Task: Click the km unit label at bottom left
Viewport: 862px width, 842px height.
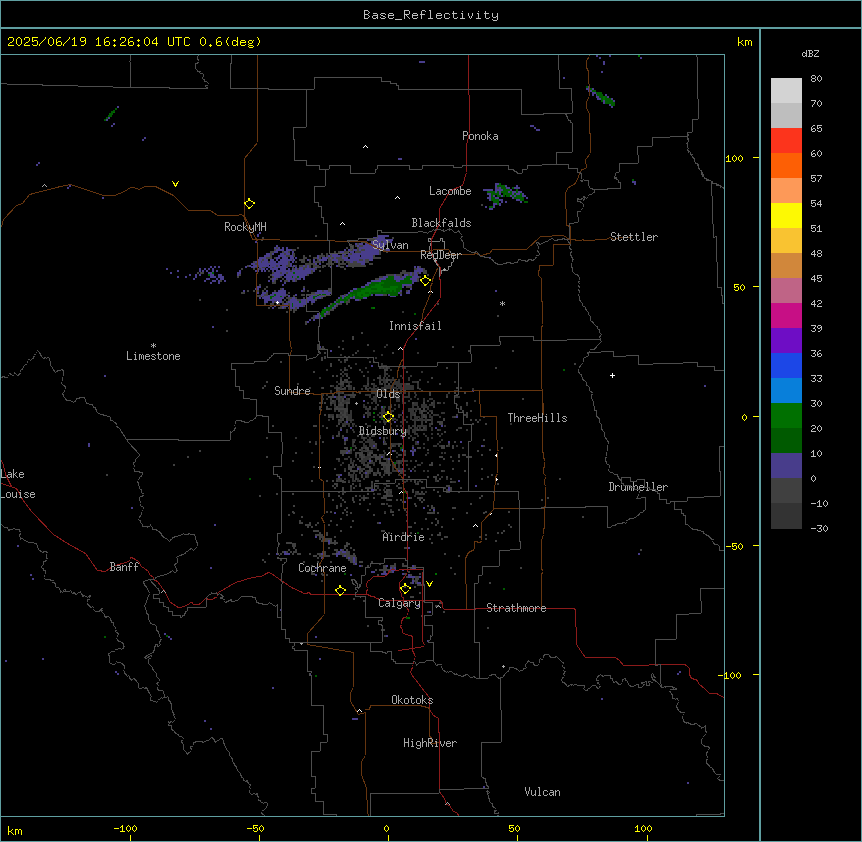Action: point(15,830)
